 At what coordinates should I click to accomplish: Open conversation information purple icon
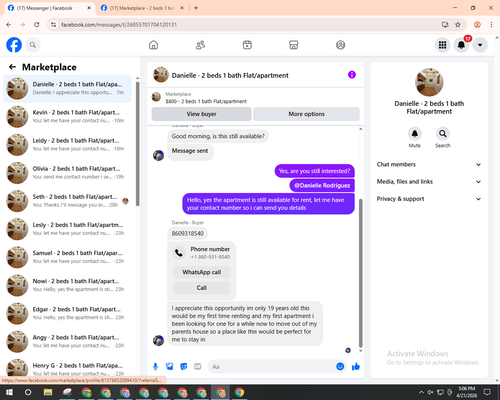click(352, 75)
